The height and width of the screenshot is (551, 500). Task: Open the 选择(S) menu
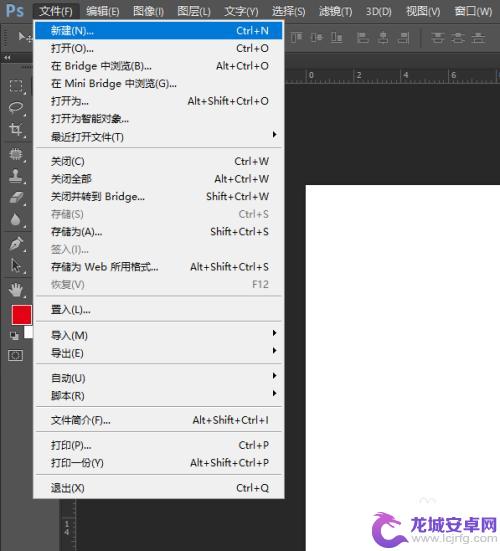click(288, 11)
